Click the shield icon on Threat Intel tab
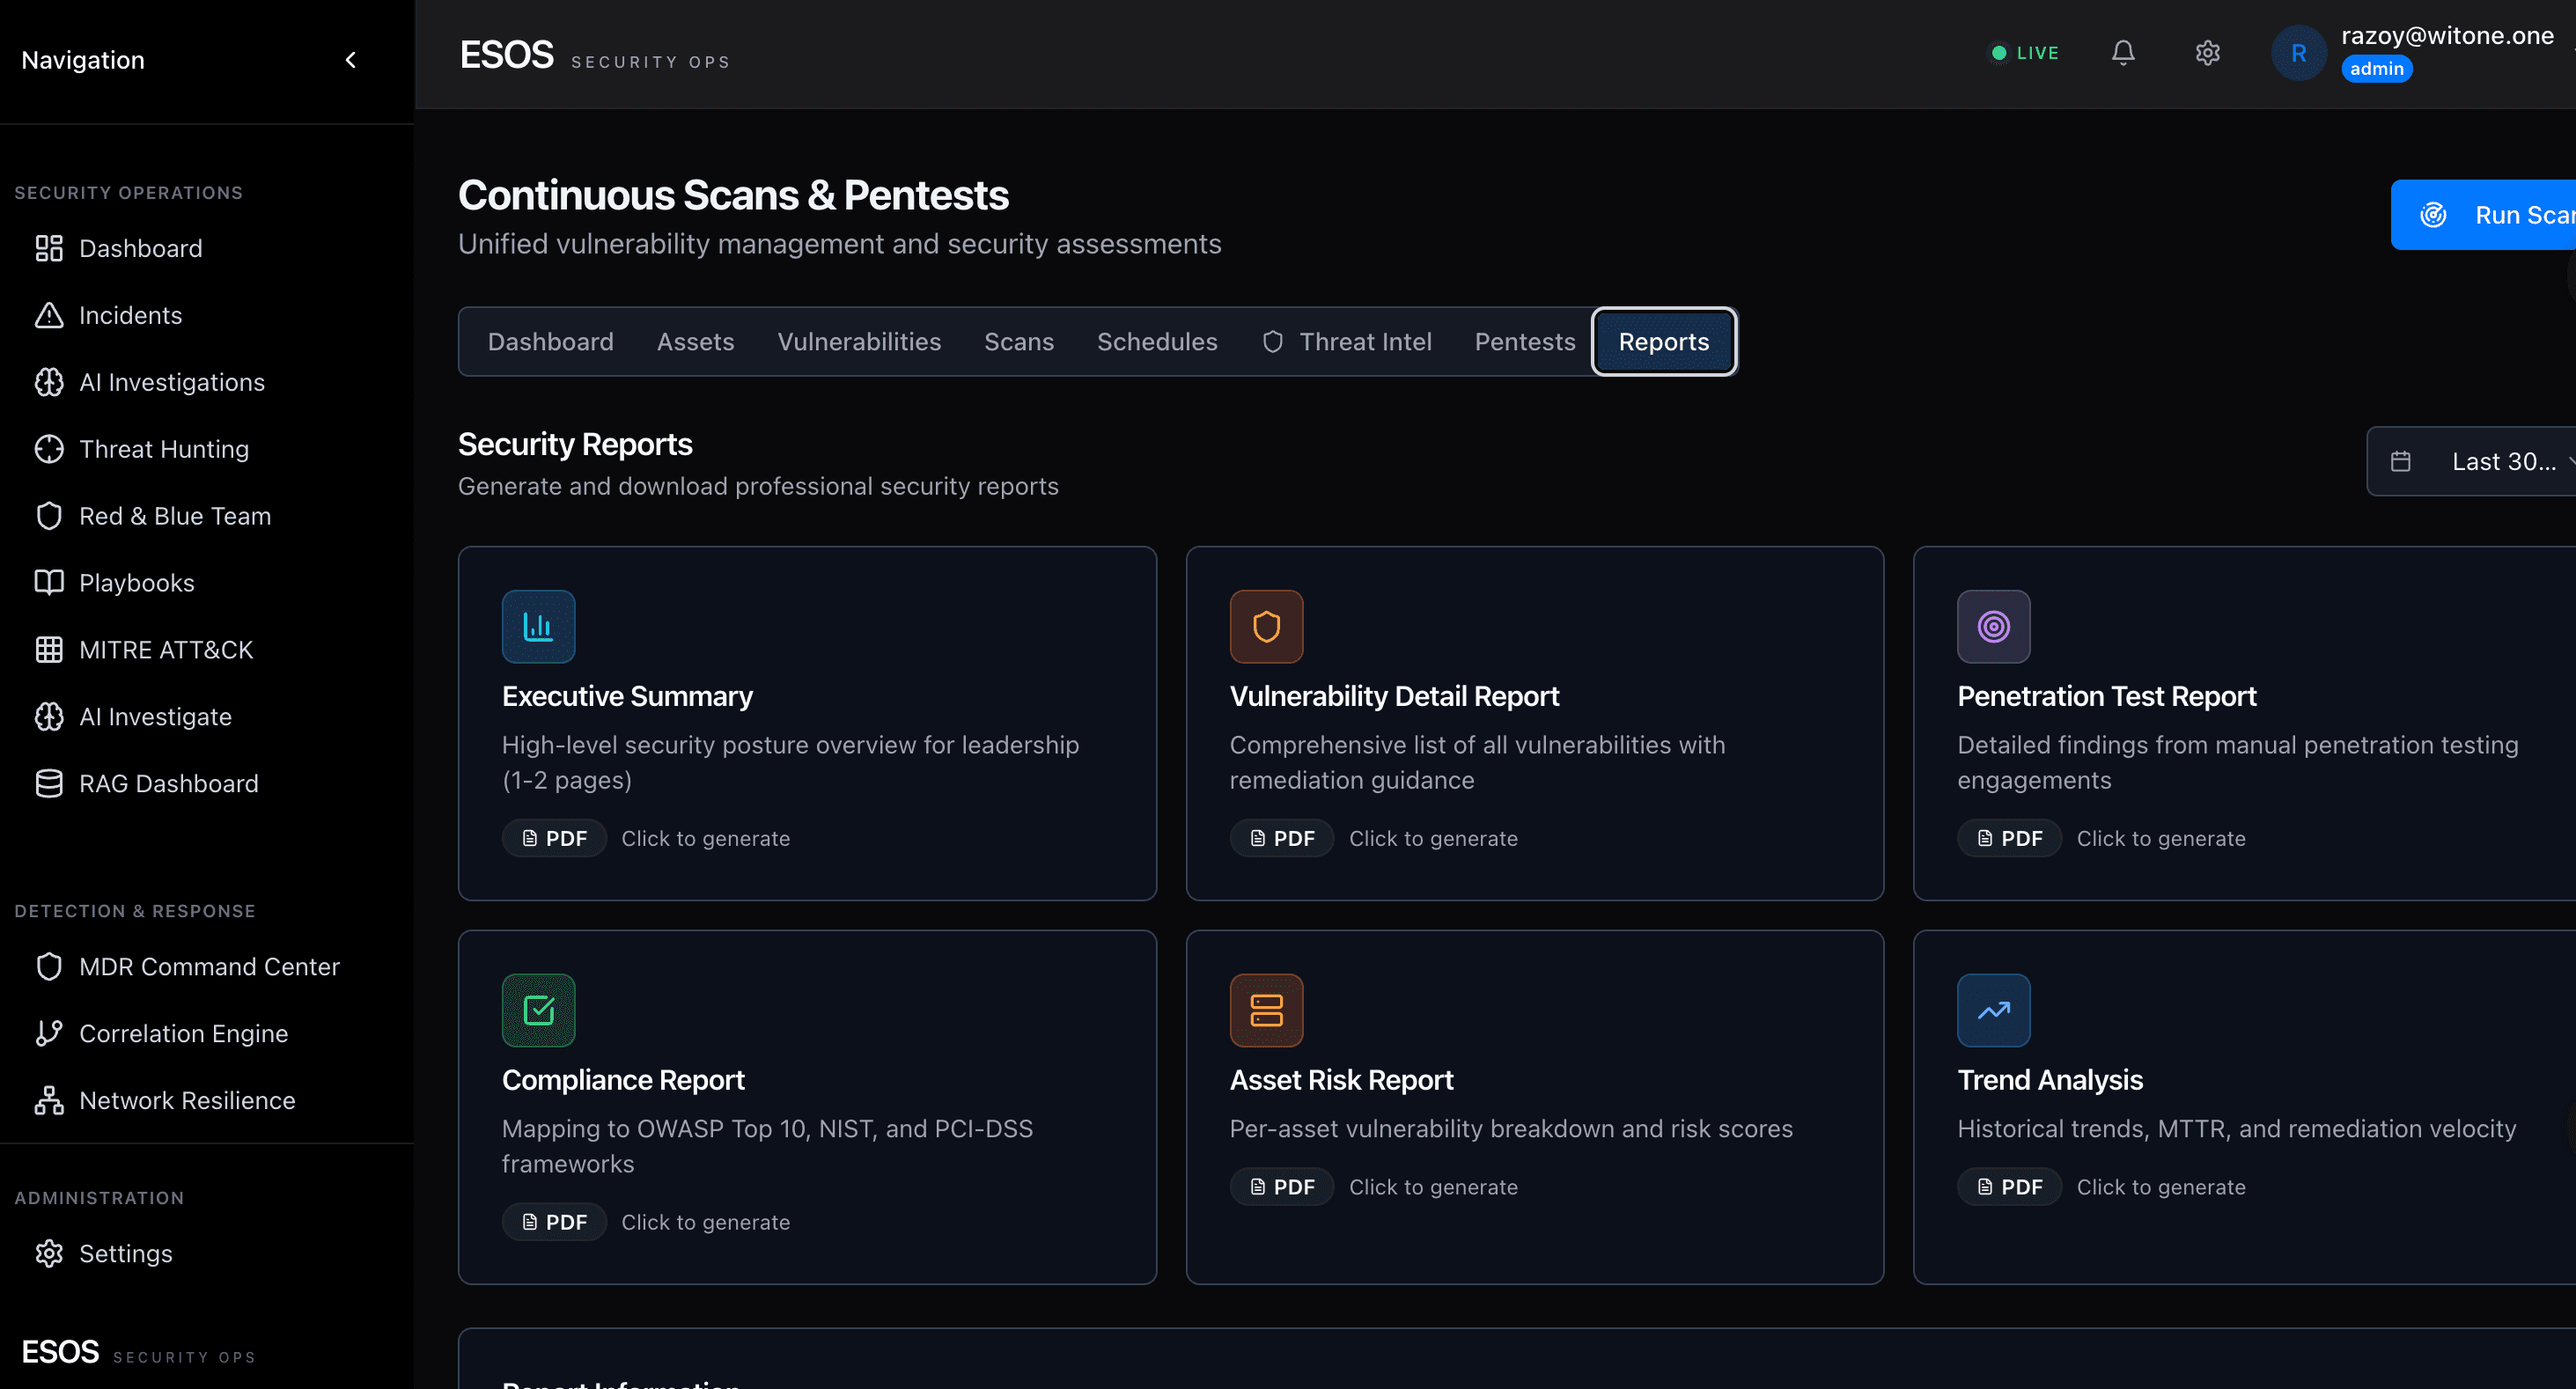Screen dimensions: 2576x1389 [1272, 342]
